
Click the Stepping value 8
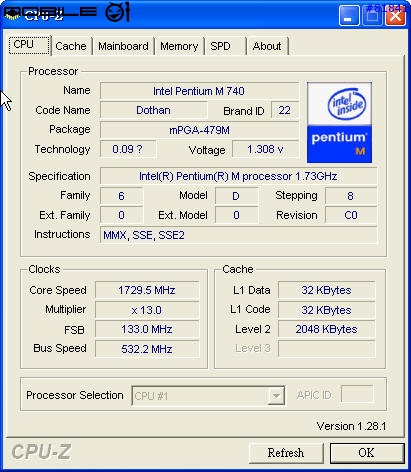pyautogui.click(x=351, y=196)
